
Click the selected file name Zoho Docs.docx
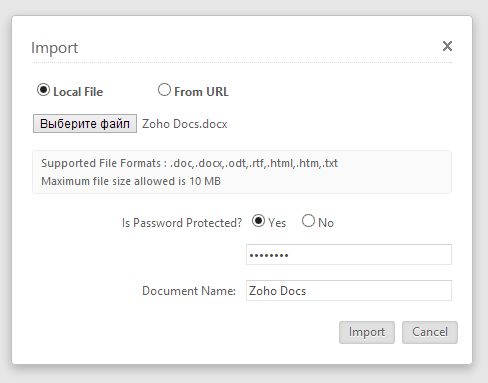click(185, 124)
